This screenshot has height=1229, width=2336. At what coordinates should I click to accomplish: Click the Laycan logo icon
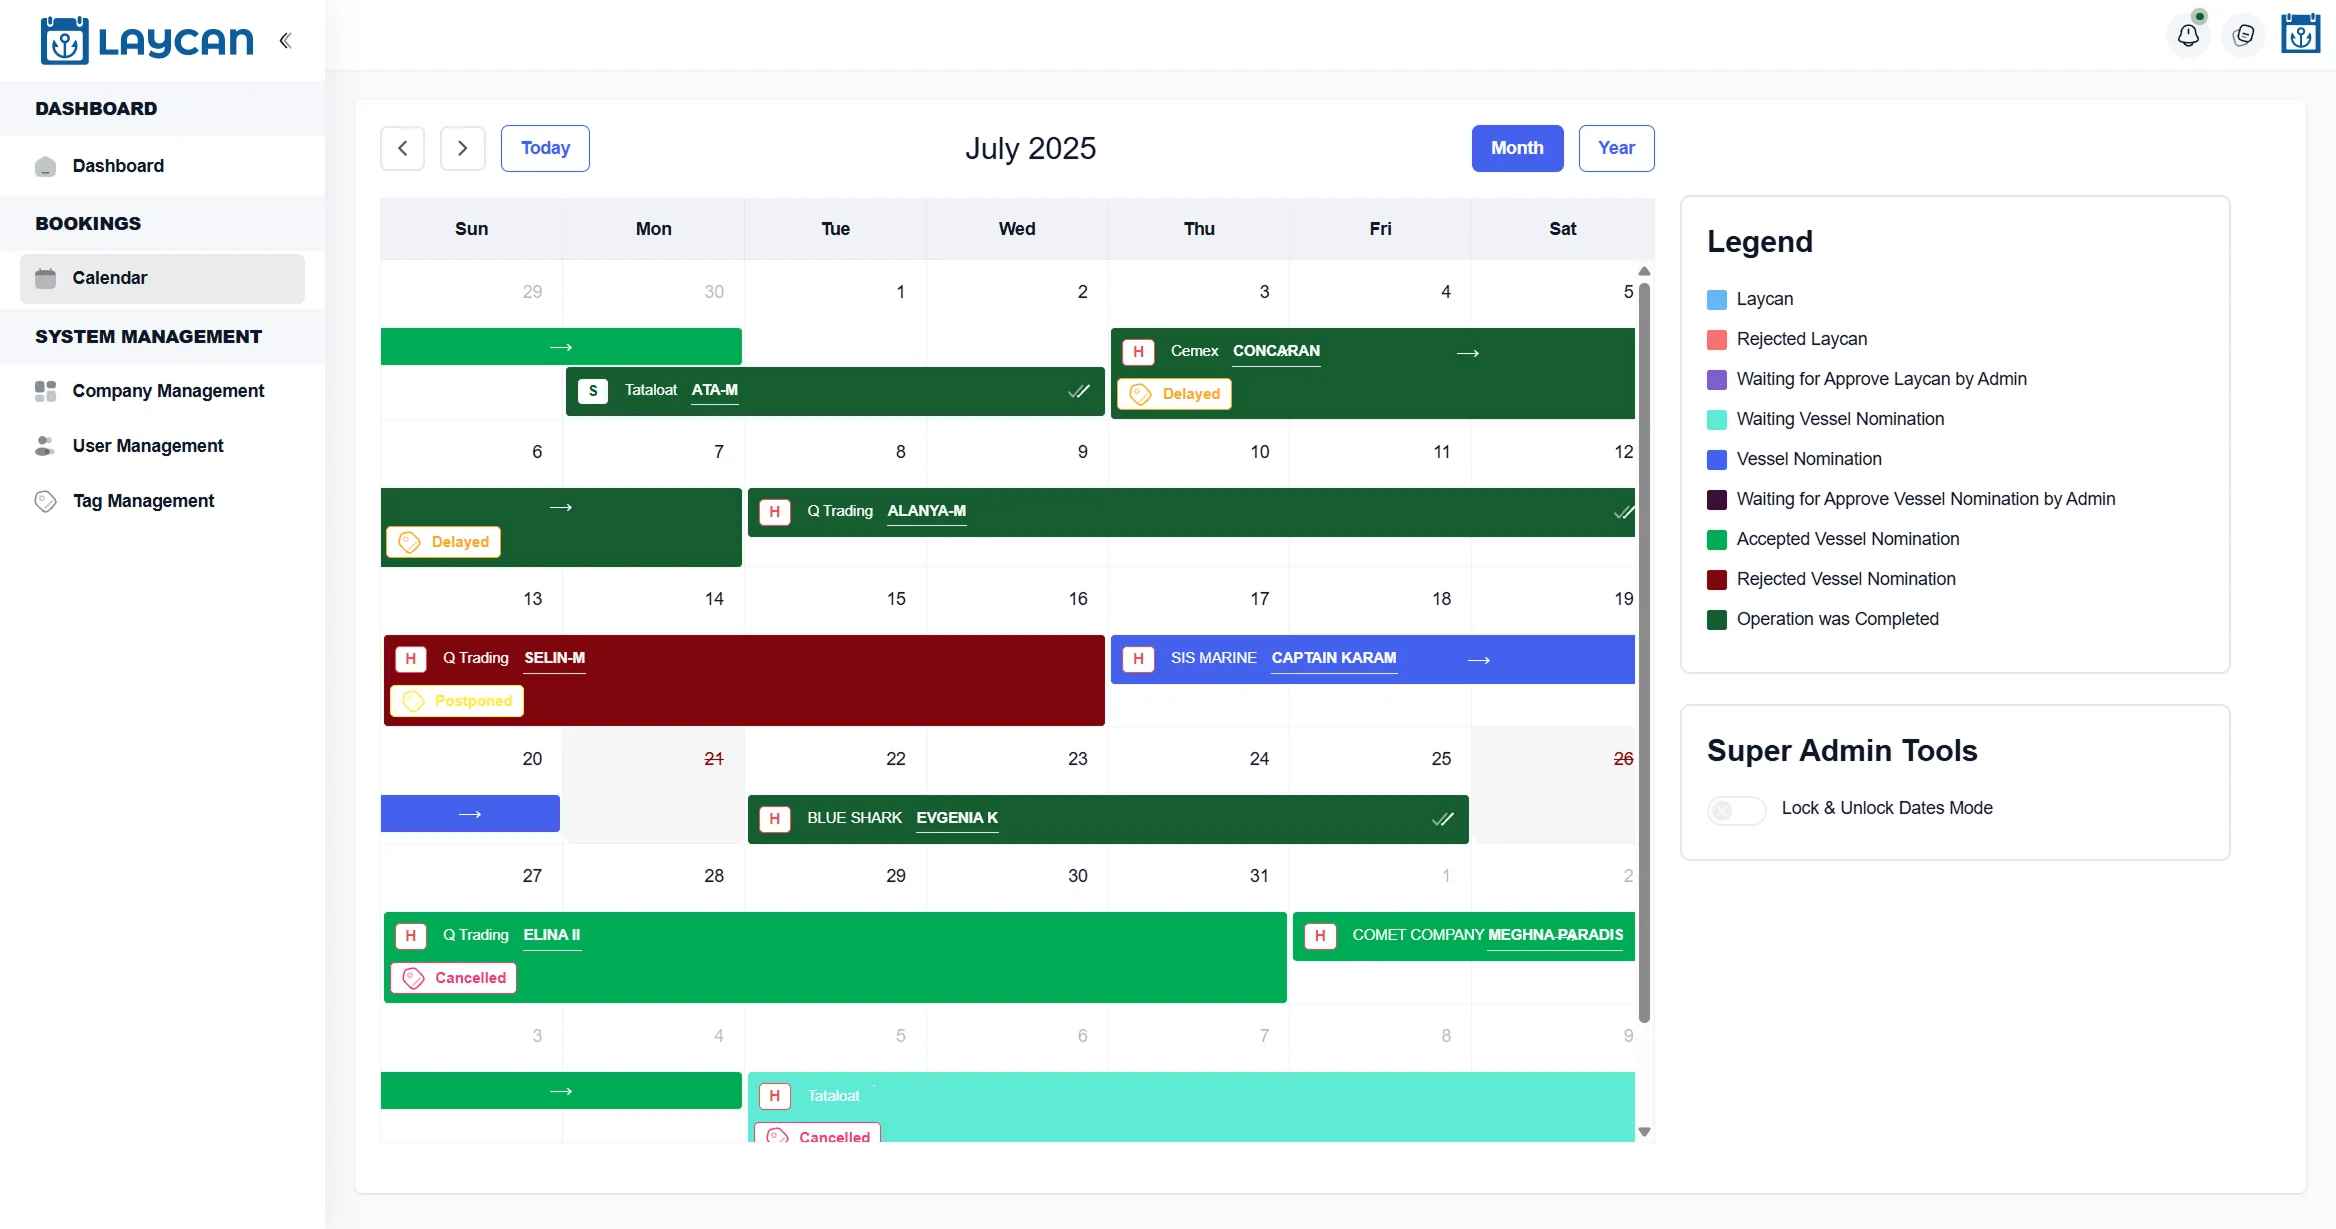click(x=64, y=41)
